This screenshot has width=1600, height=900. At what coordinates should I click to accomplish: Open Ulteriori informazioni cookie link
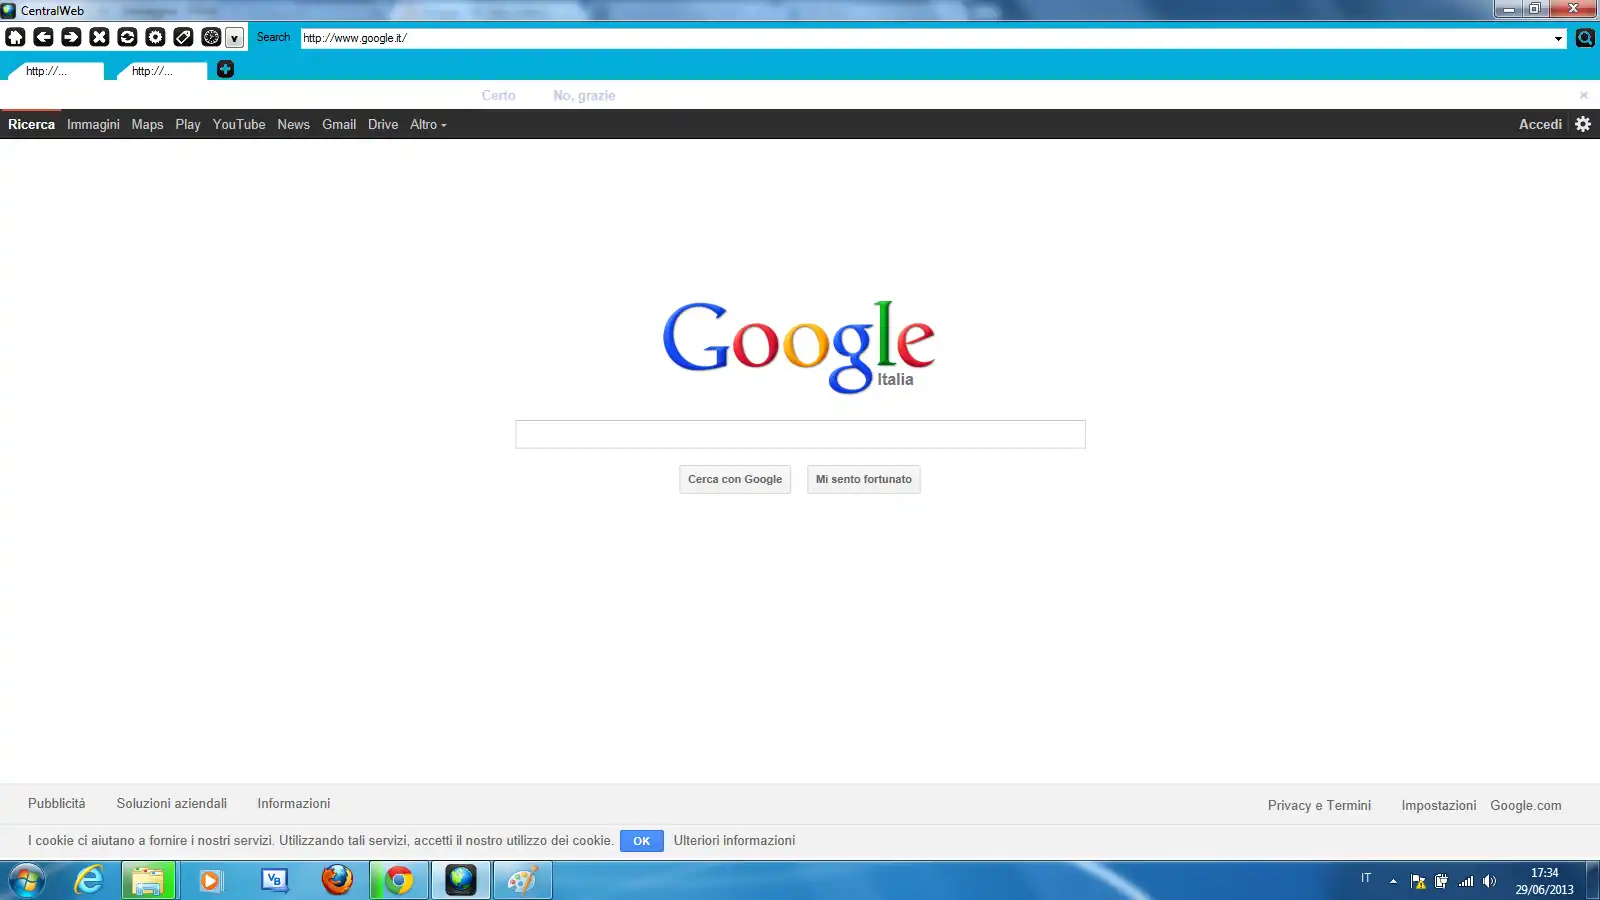pyautogui.click(x=734, y=840)
